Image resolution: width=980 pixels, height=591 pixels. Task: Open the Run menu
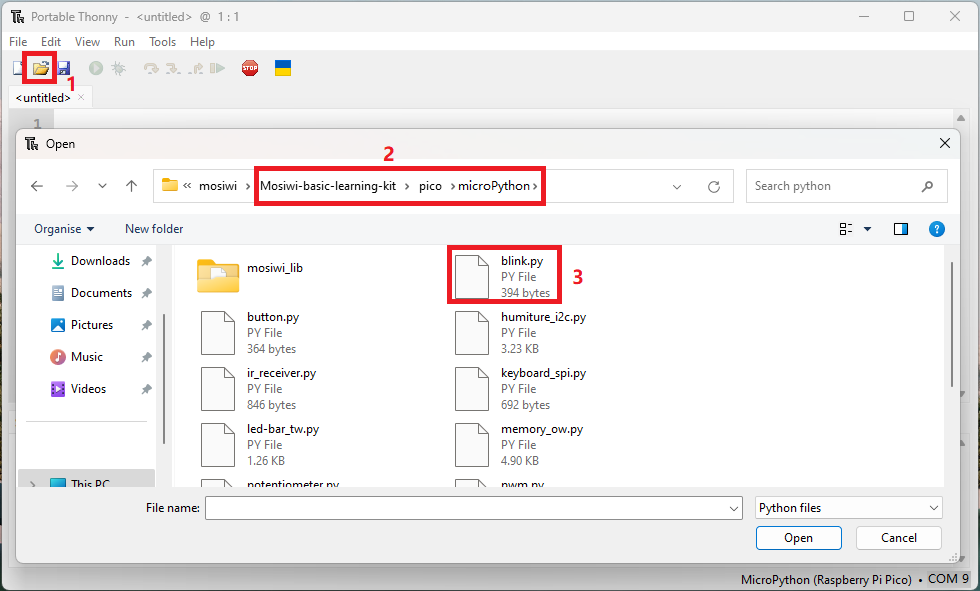click(x=124, y=42)
